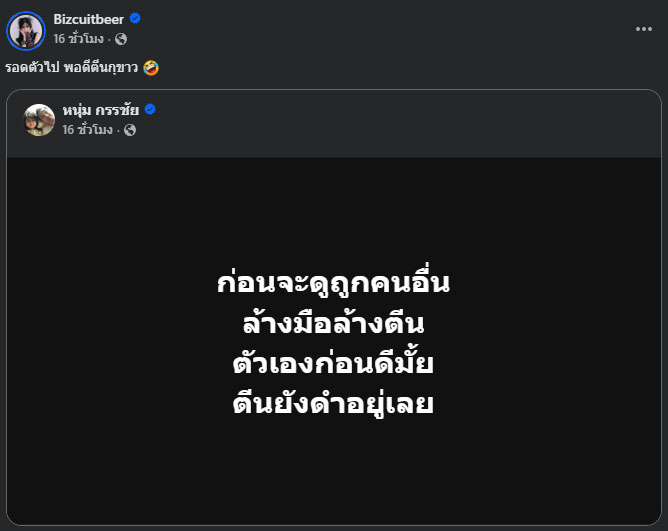The image size is (668, 531).
Task: Click the public globe icon under Bizcuitbeer
Action: click(x=121, y=39)
